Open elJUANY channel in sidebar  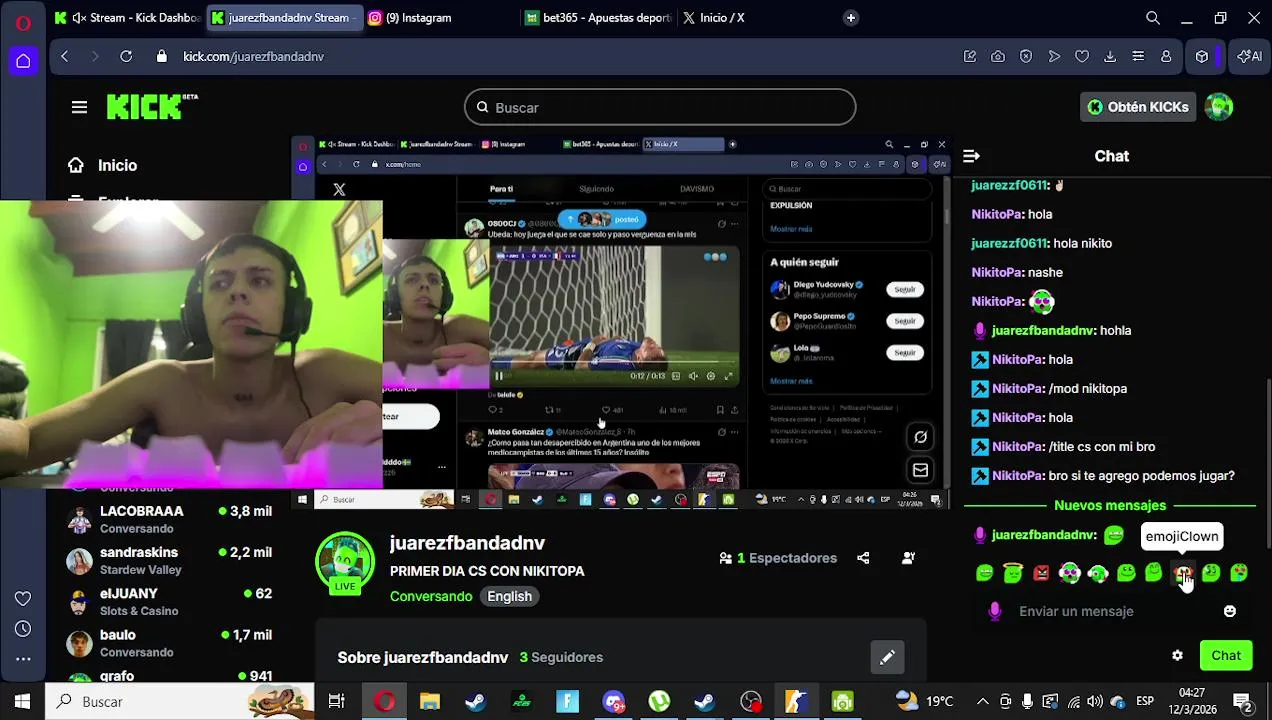click(170, 601)
